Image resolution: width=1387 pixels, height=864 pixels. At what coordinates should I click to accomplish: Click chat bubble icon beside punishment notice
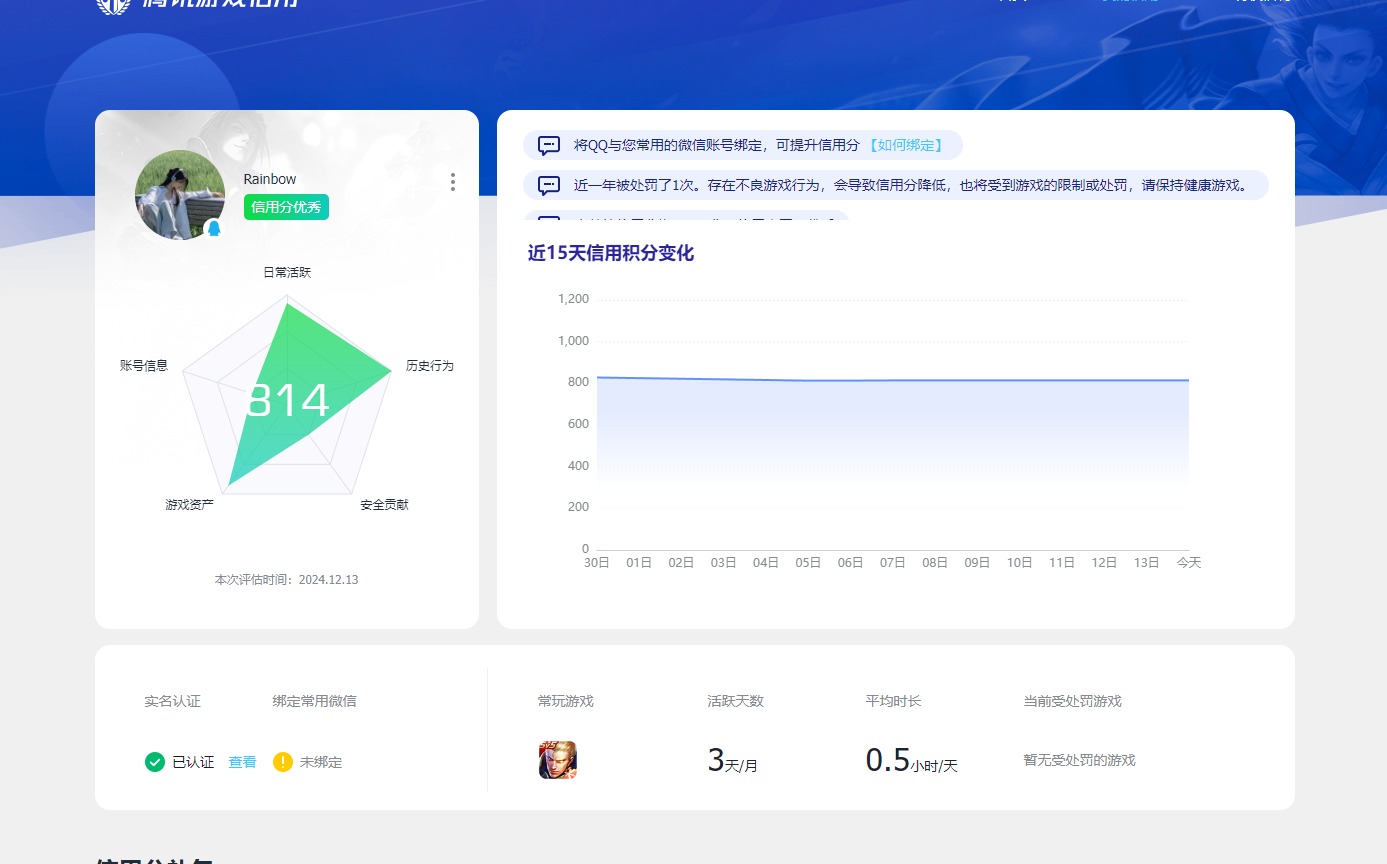pyautogui.click(x=549, y=185)
